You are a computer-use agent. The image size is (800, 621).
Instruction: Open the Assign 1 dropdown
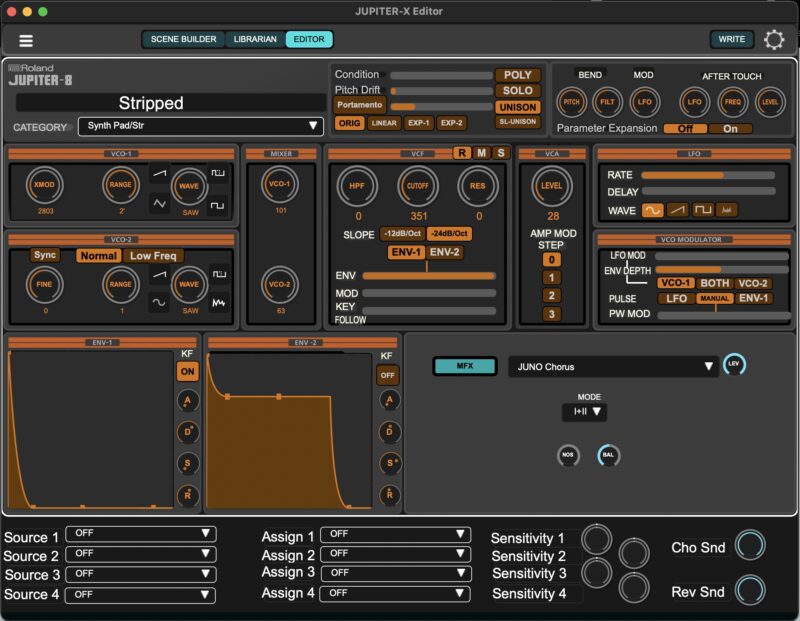[x=395, y=534]
